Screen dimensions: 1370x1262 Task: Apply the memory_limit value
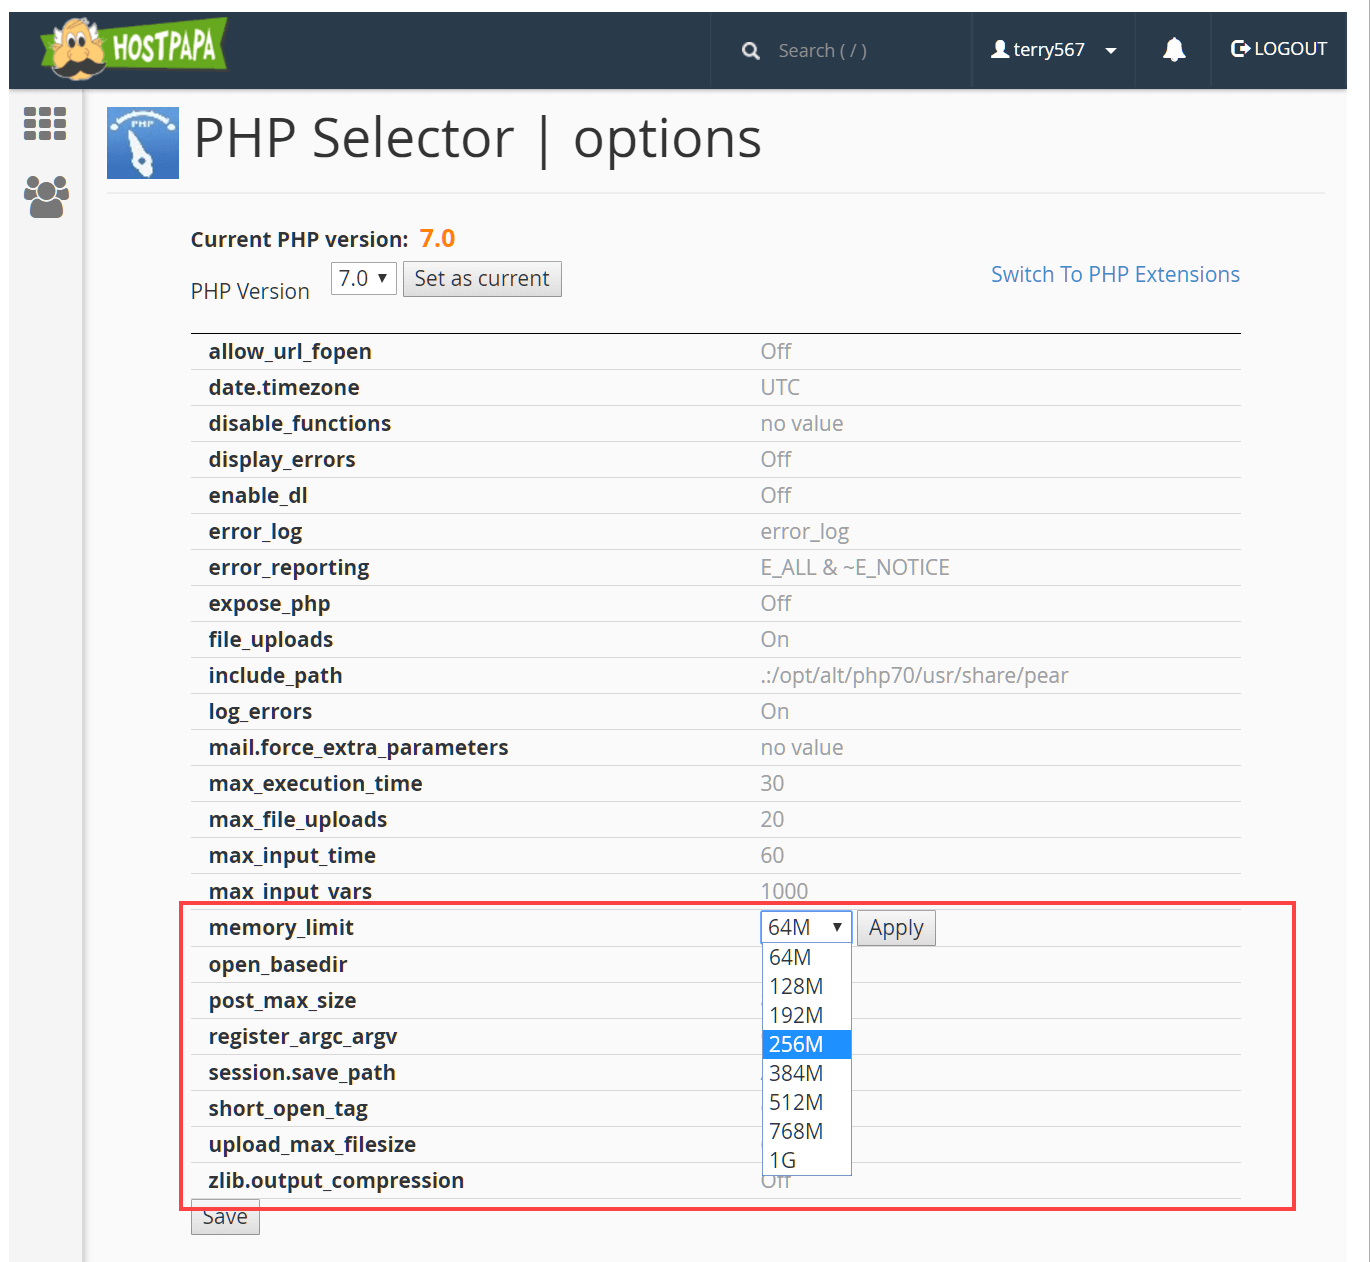click(x=896, y=928)
